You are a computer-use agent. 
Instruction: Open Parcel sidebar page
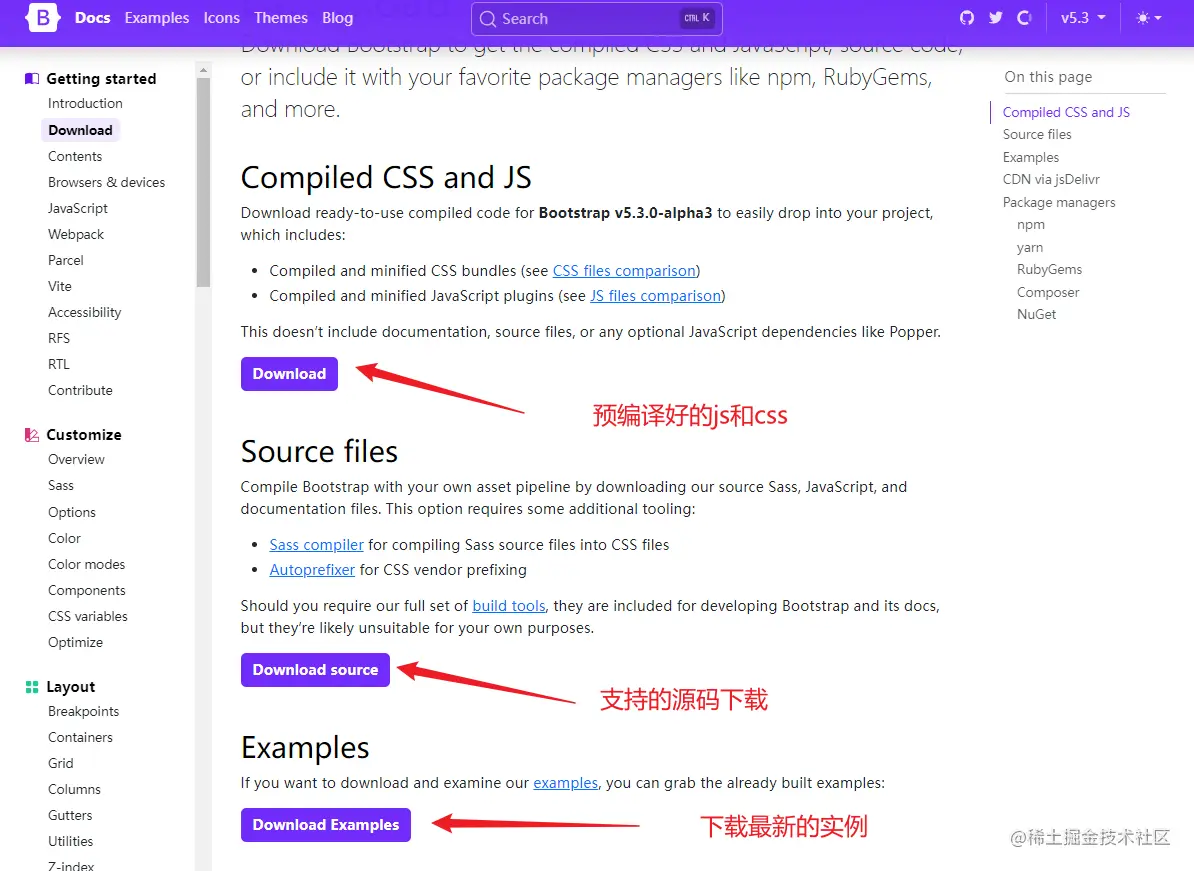(65, 260)
